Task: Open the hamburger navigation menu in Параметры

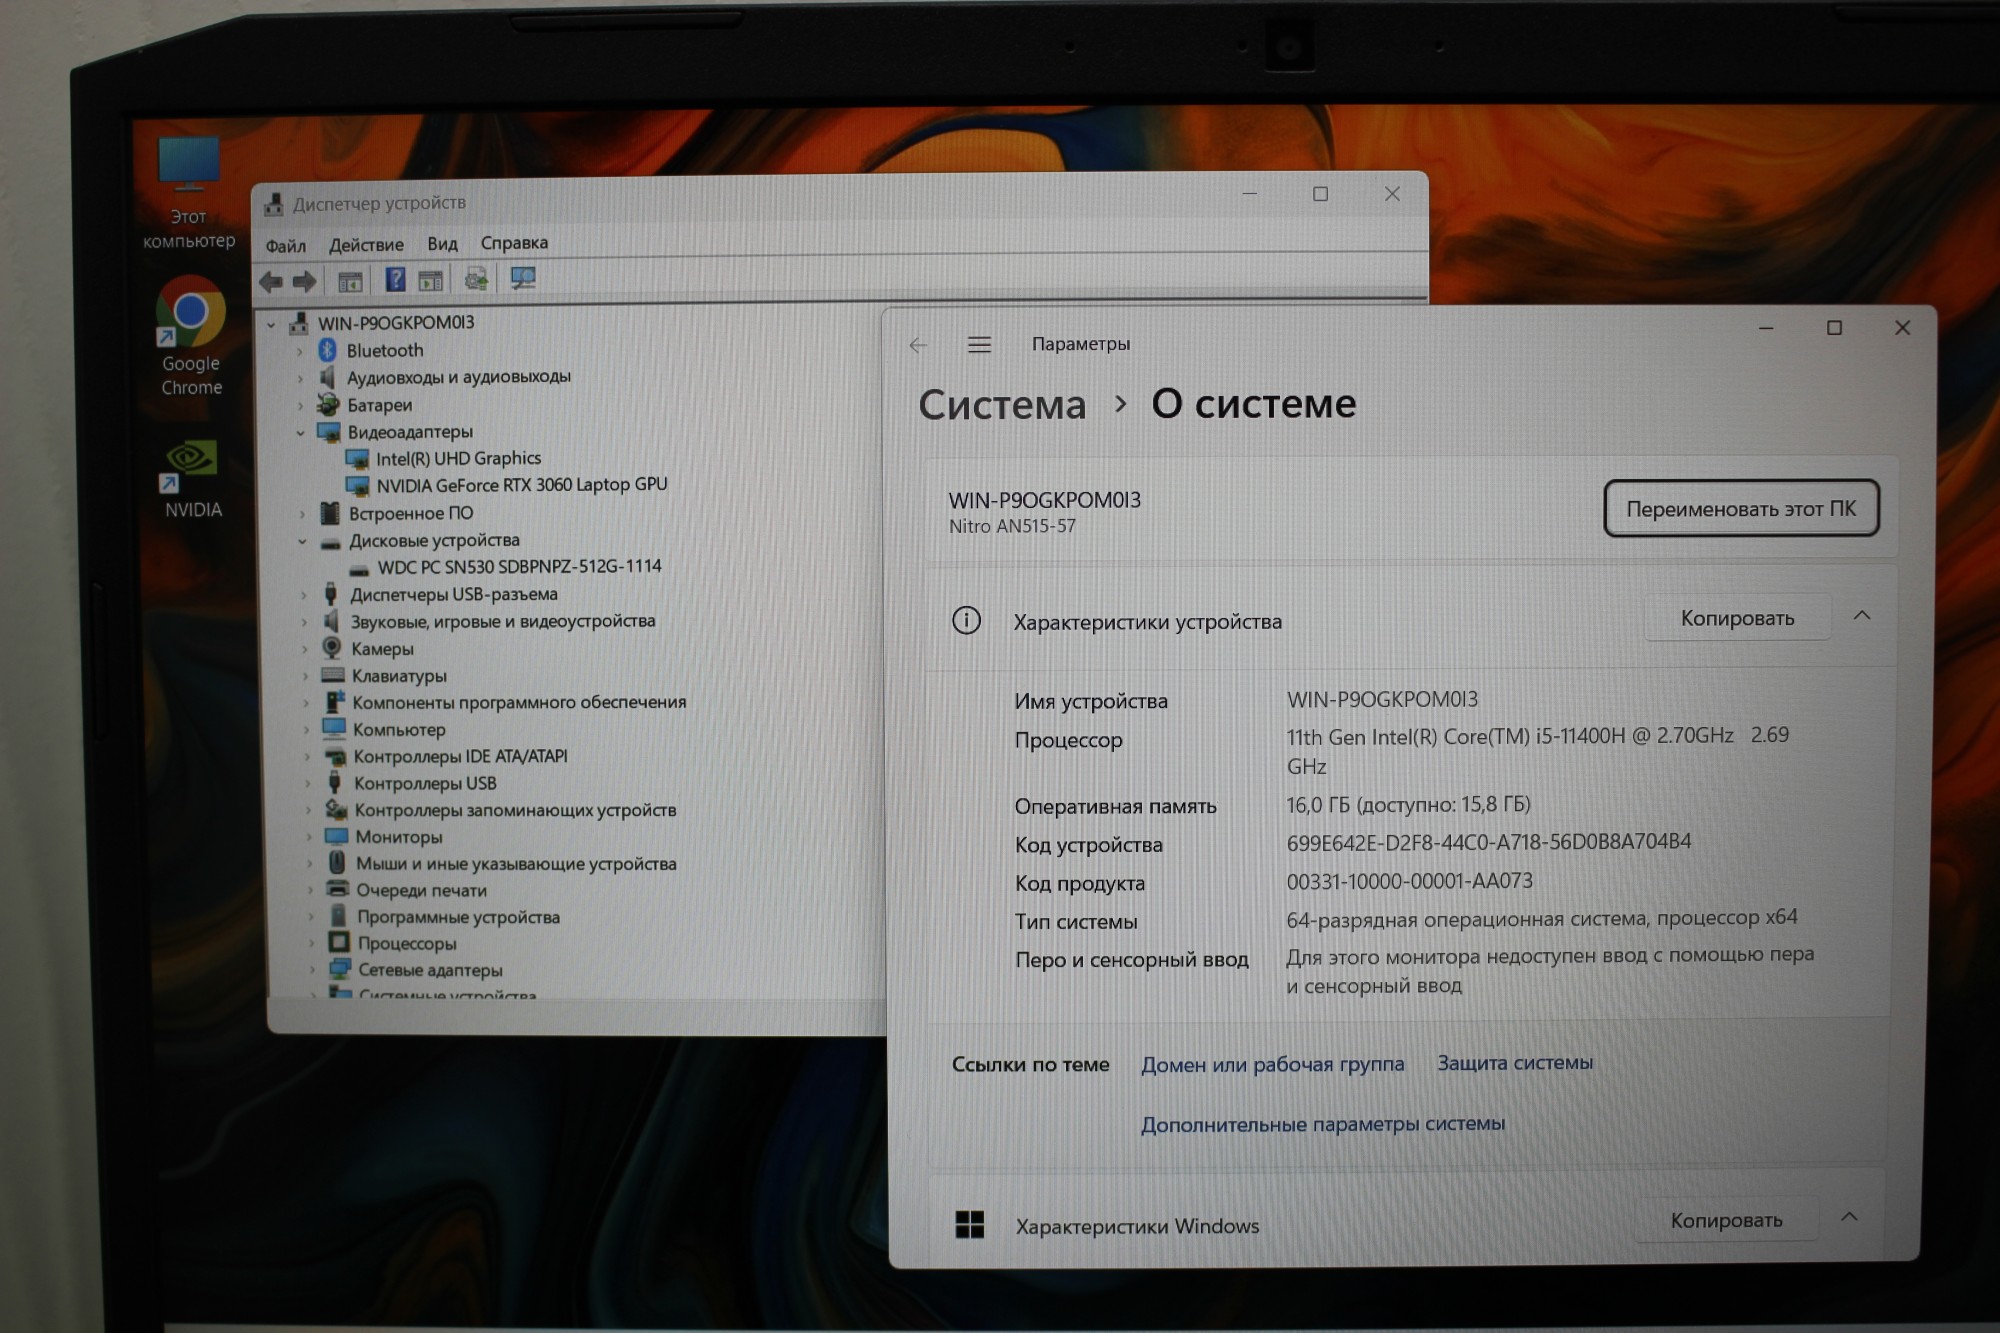Action: click(979, 345)
